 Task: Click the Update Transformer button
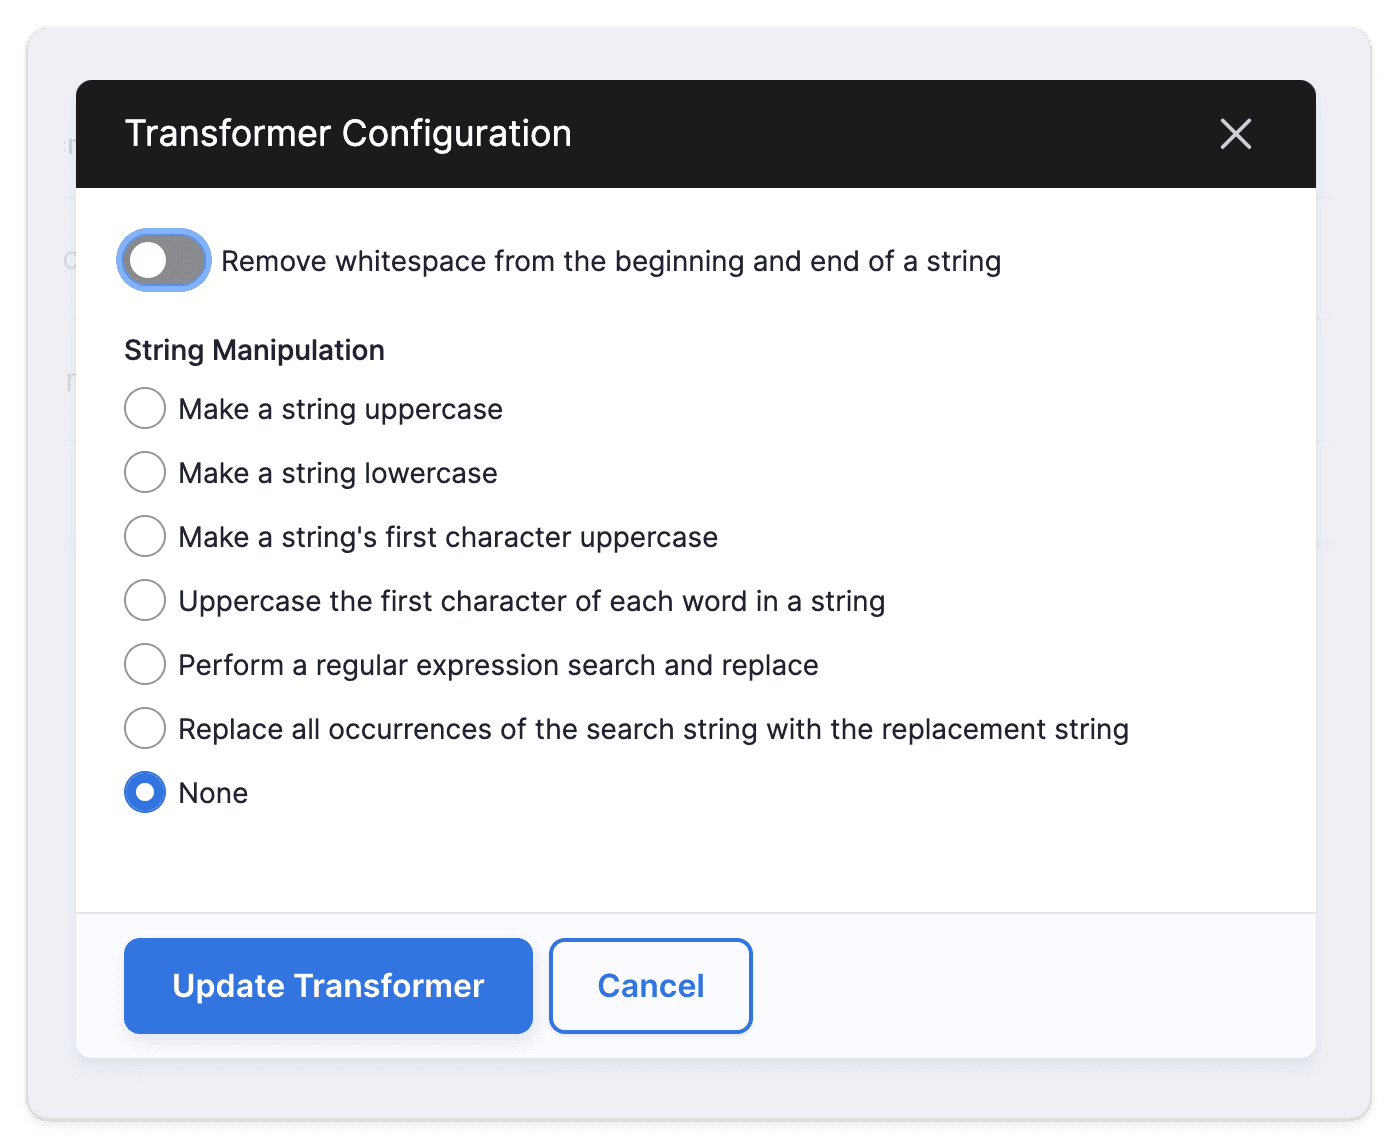328,986
